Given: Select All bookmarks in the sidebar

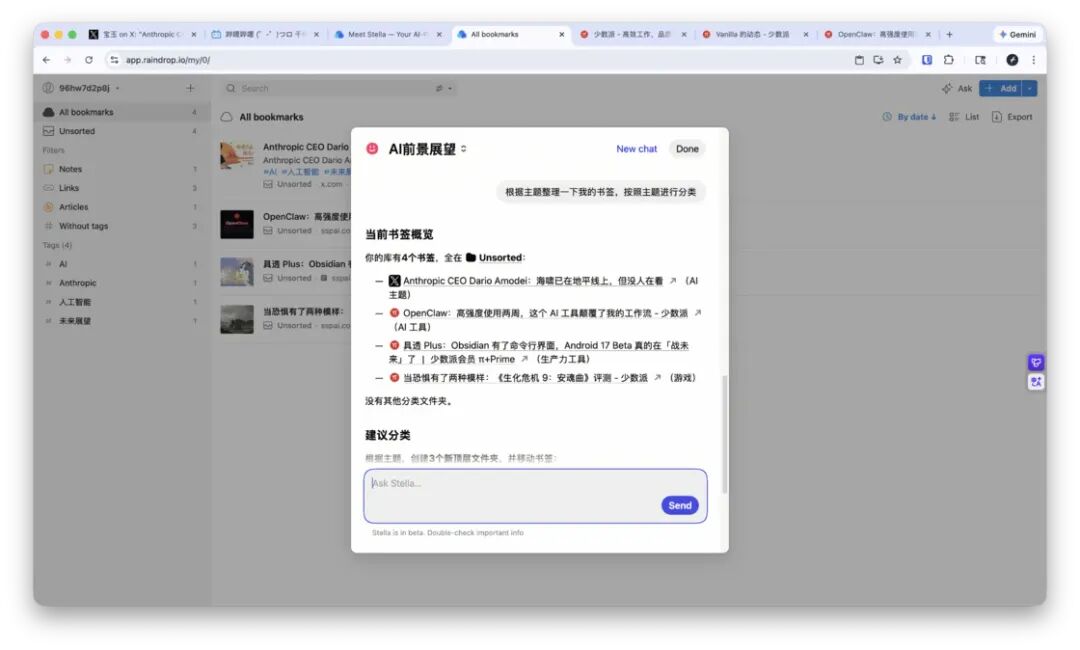Looking at the screenshot, I should pos(121,112).
